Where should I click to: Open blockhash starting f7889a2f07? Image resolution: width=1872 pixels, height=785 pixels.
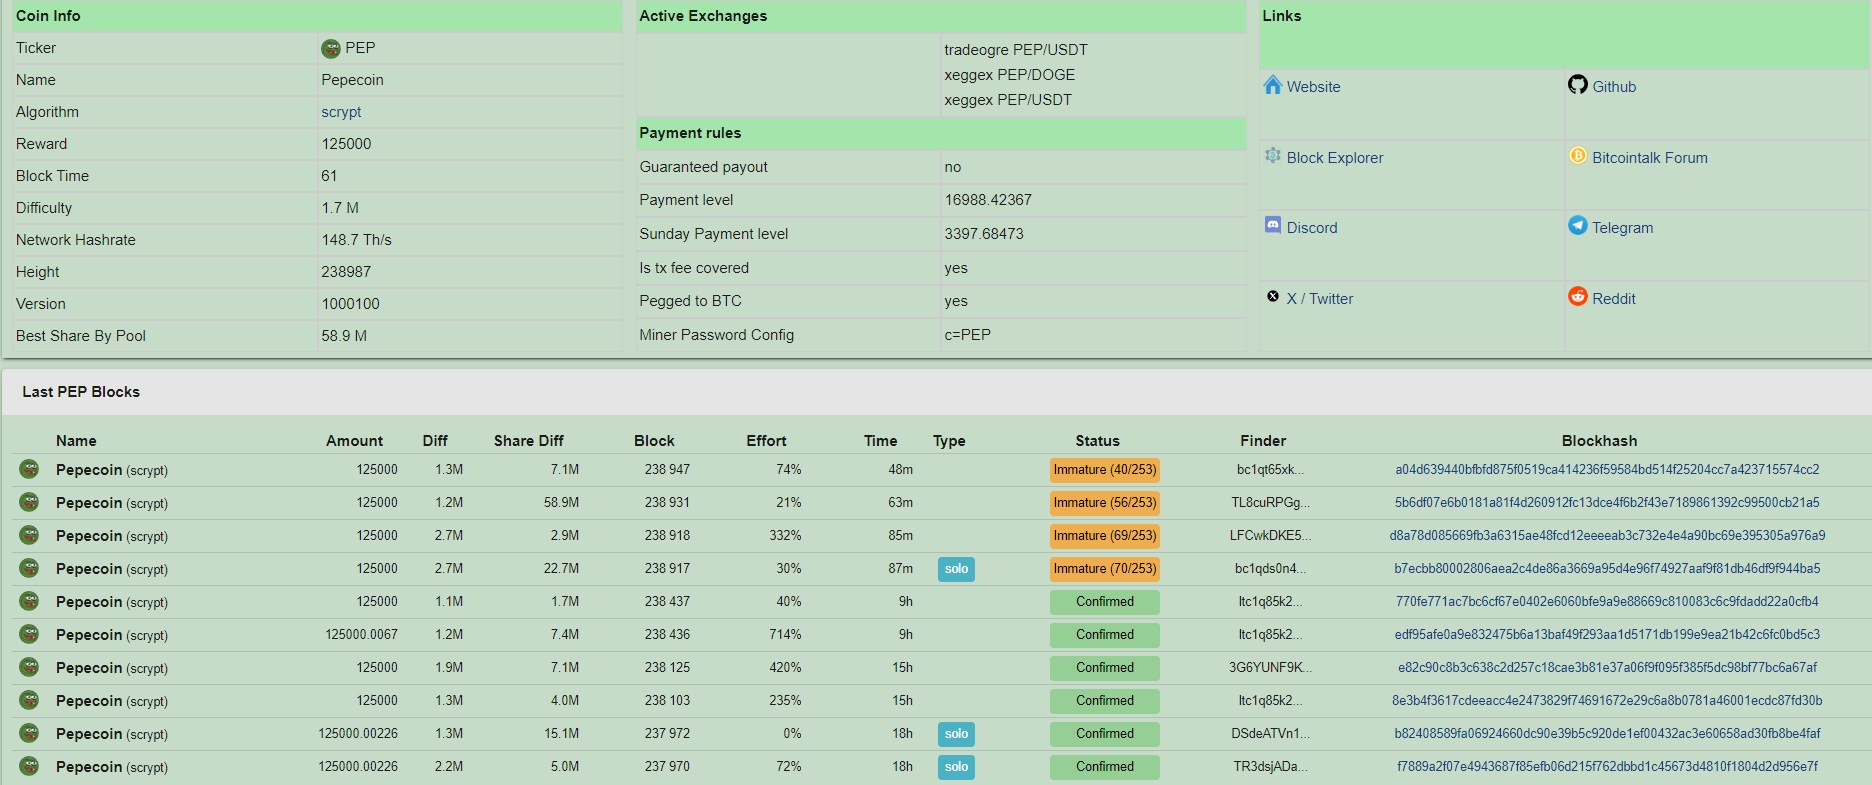click(1607, 766)
